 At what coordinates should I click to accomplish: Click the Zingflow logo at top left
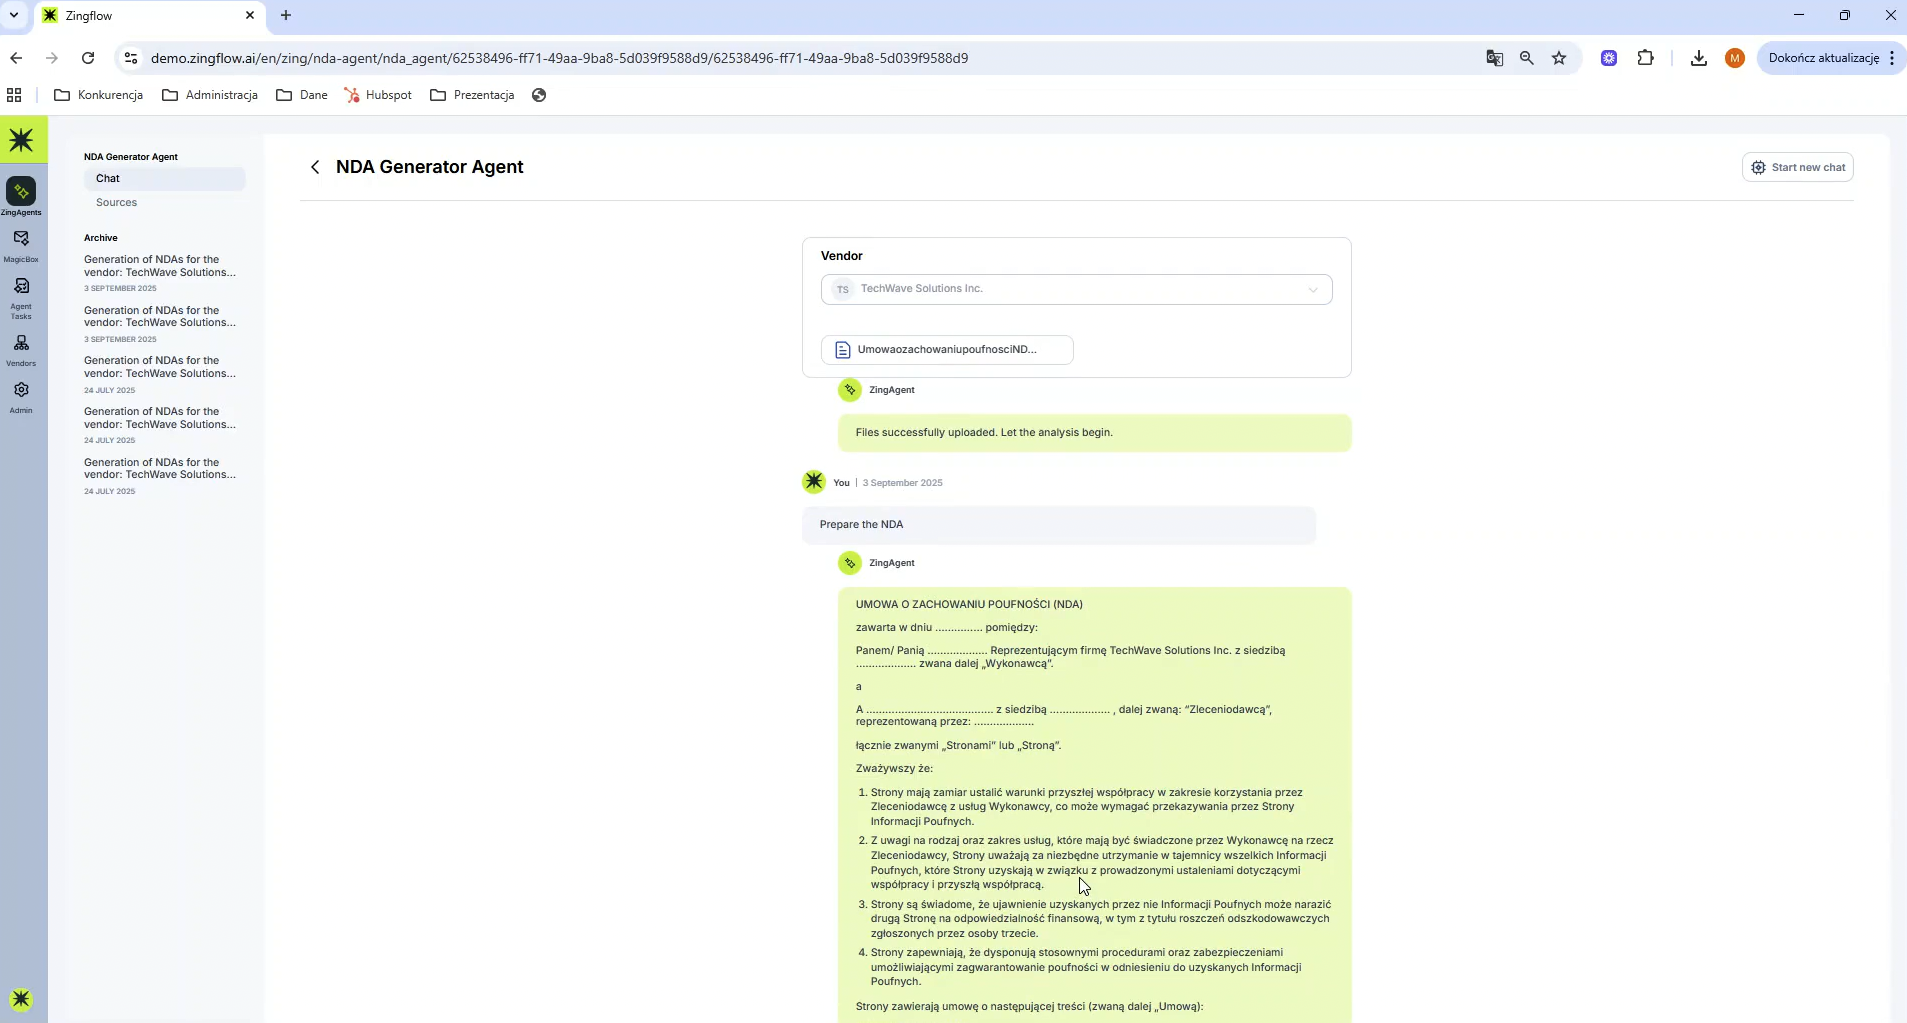(22, 140)
